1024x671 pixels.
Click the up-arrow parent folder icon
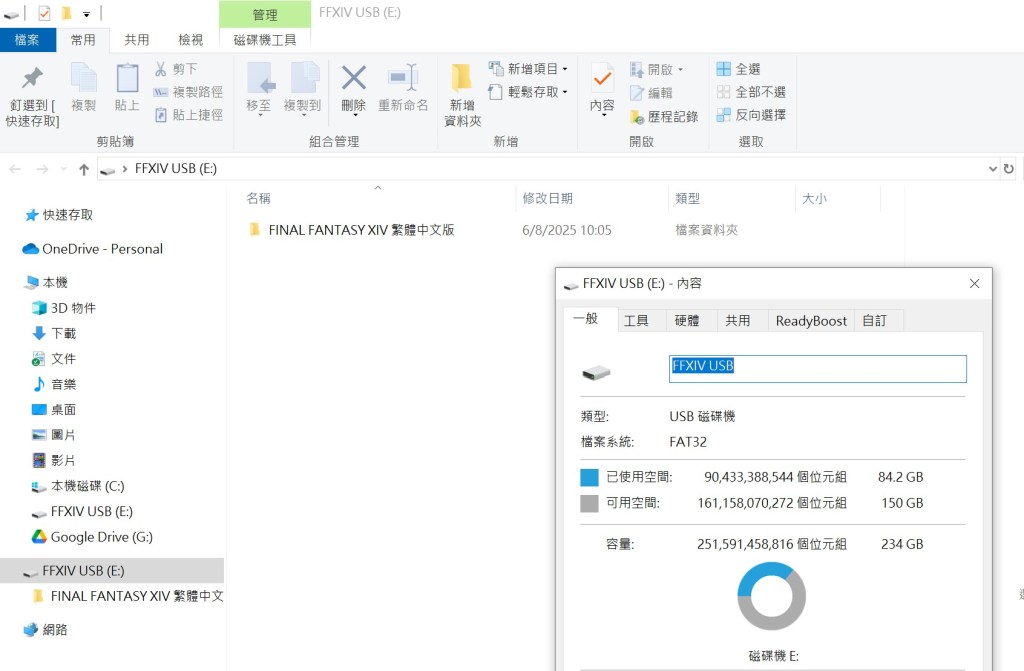click(84, 169)
